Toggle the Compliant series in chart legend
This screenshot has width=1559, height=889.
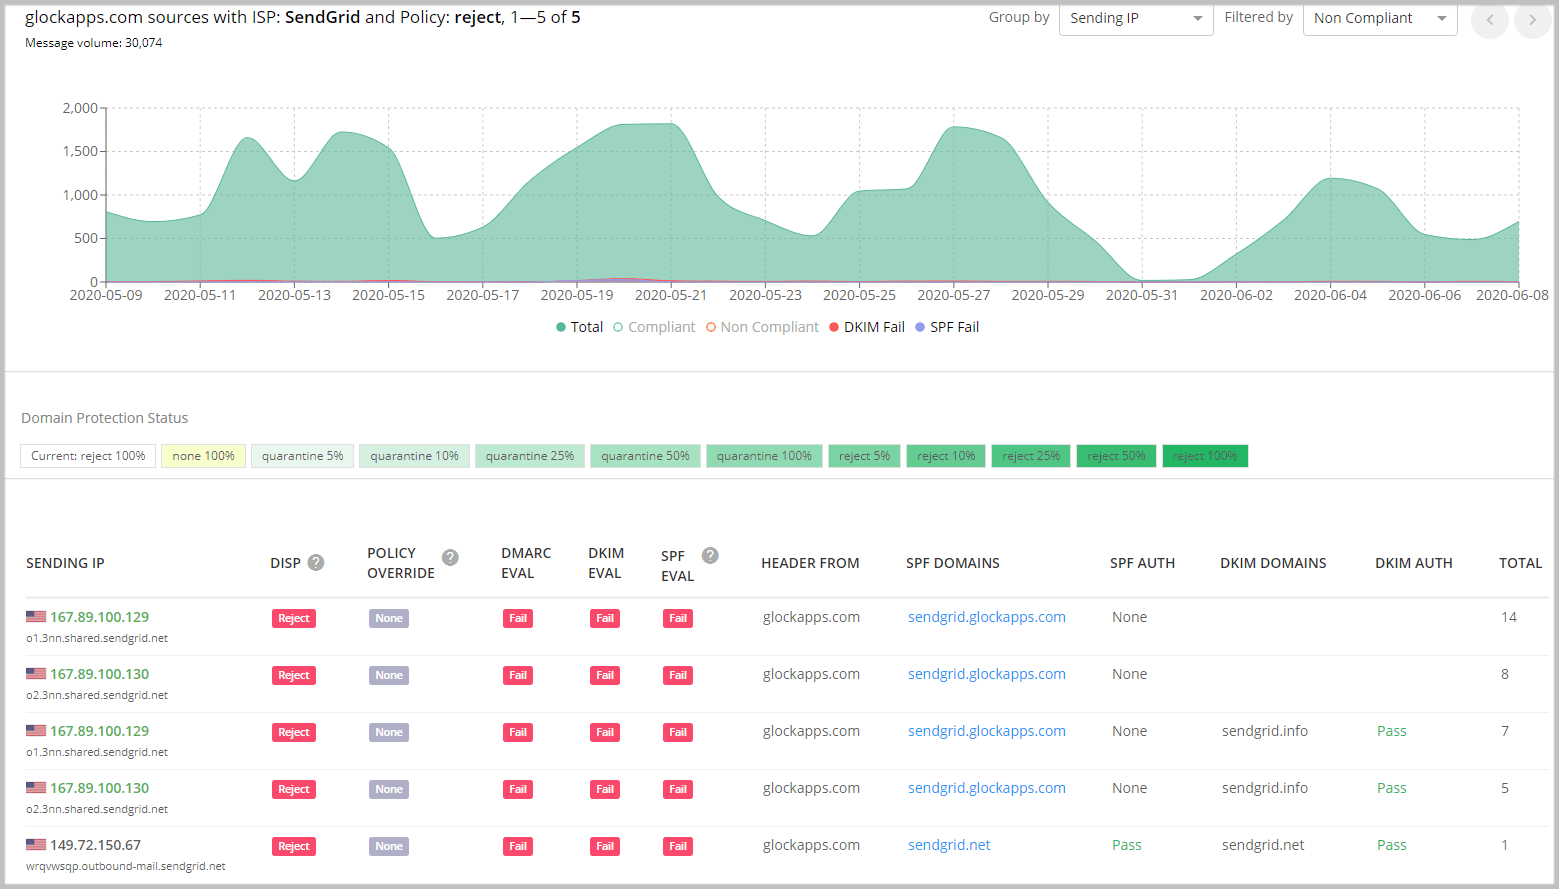[x=654, y=327]
